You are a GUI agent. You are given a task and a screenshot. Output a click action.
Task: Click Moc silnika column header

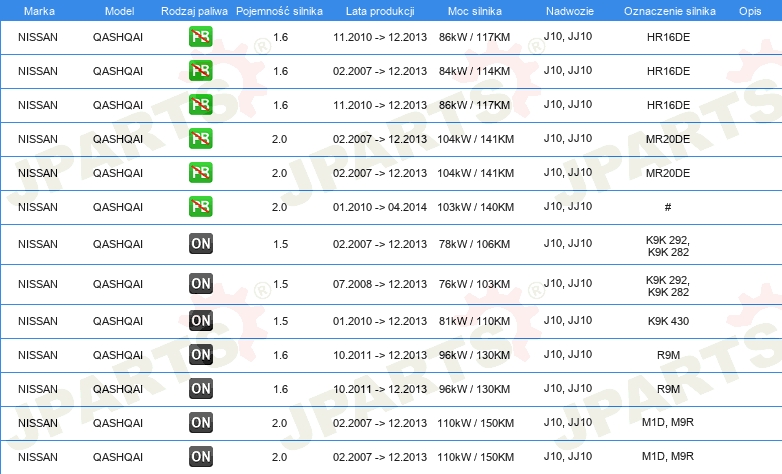pos(475,11)
